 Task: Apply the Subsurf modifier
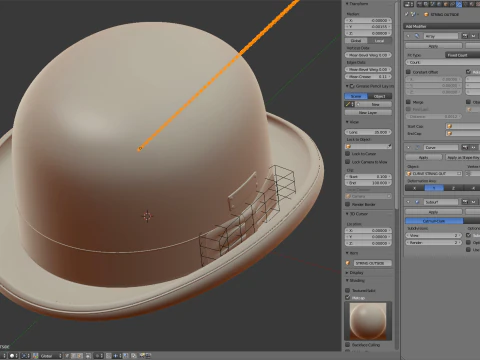433,212
